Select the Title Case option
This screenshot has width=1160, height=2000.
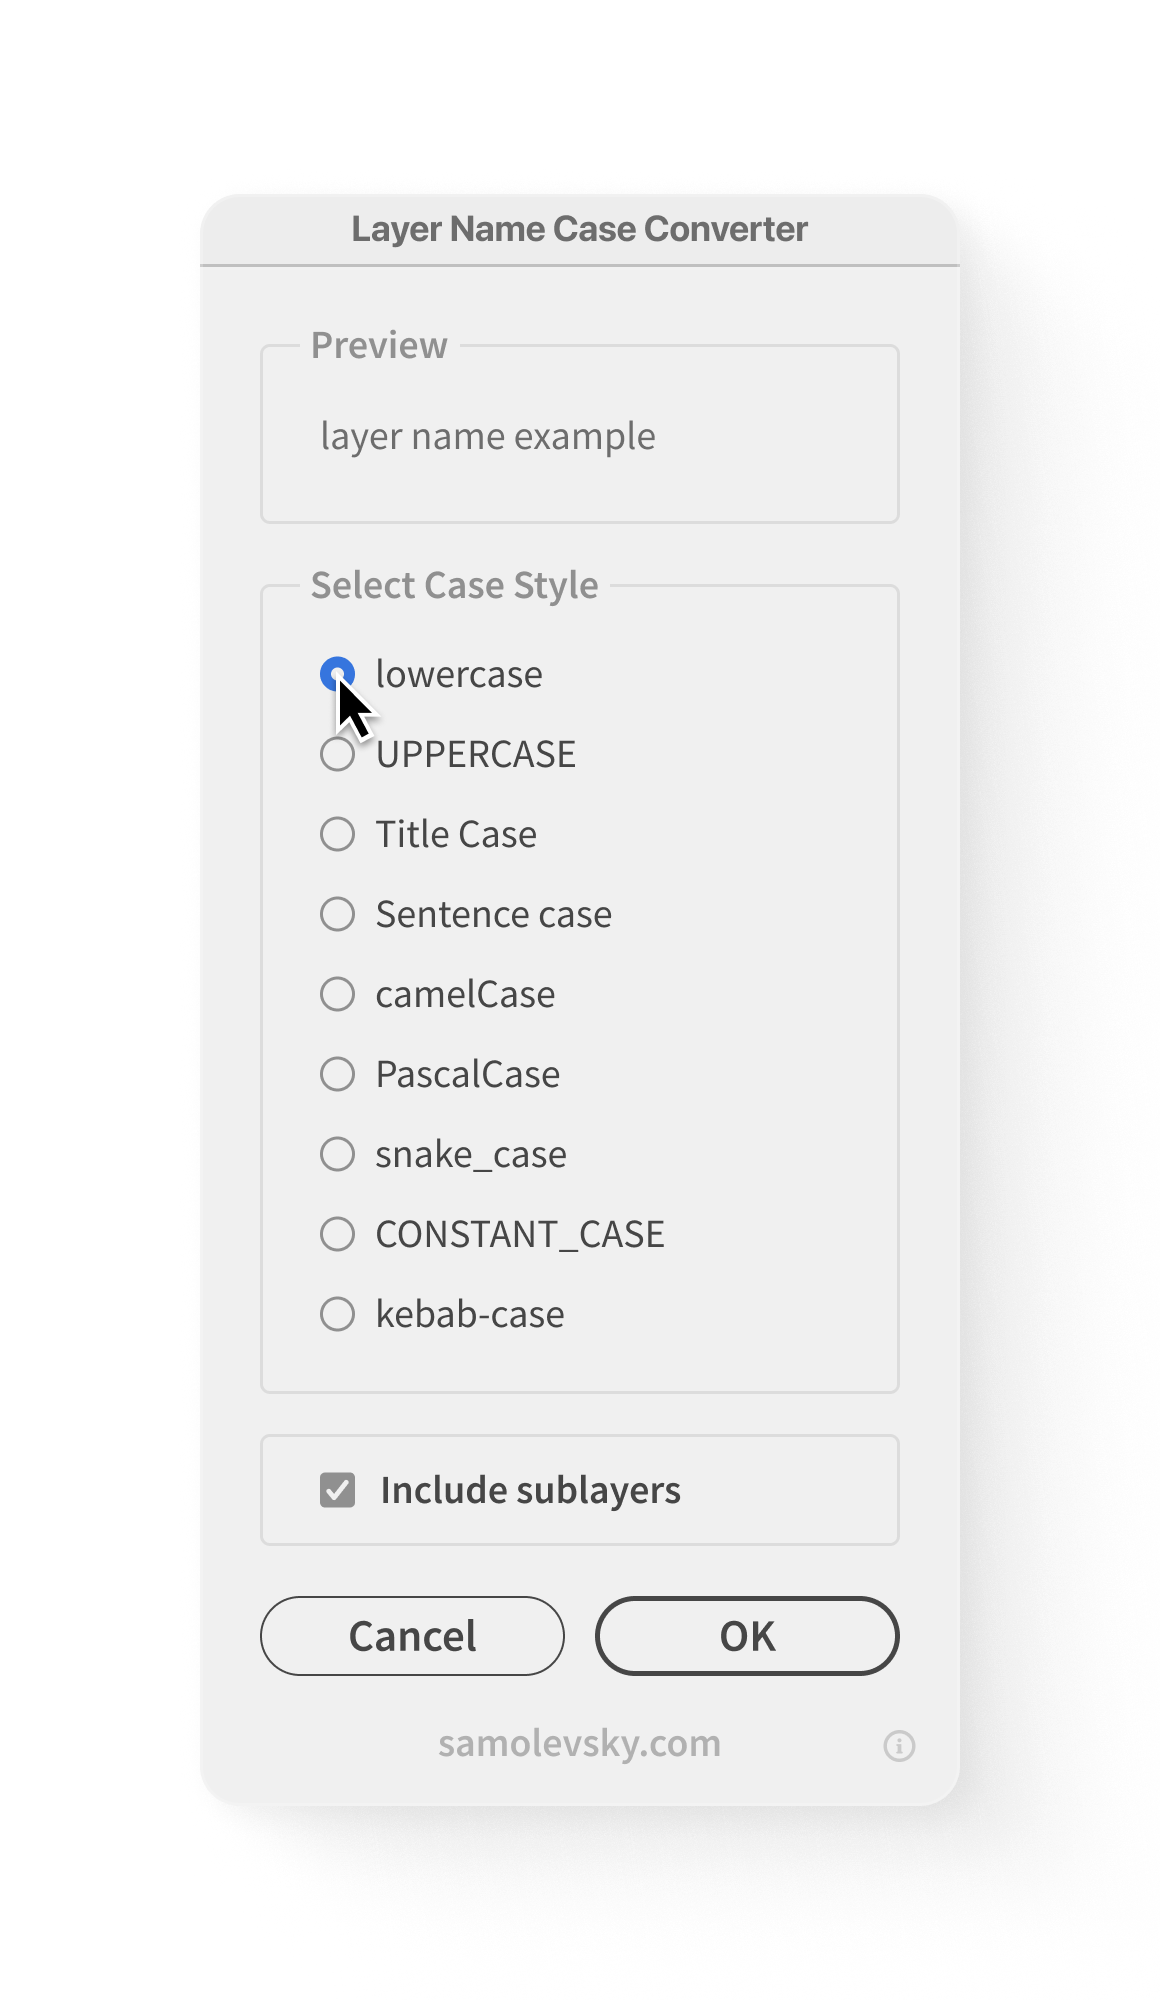pyautogui.click(x=337, y=834)
